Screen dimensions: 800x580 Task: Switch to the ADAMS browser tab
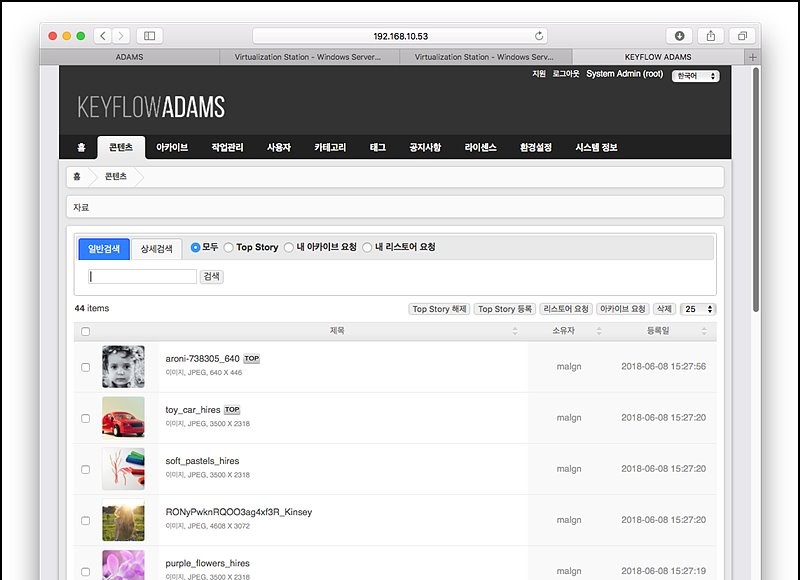pyautogui.click(x=129, y=57)
